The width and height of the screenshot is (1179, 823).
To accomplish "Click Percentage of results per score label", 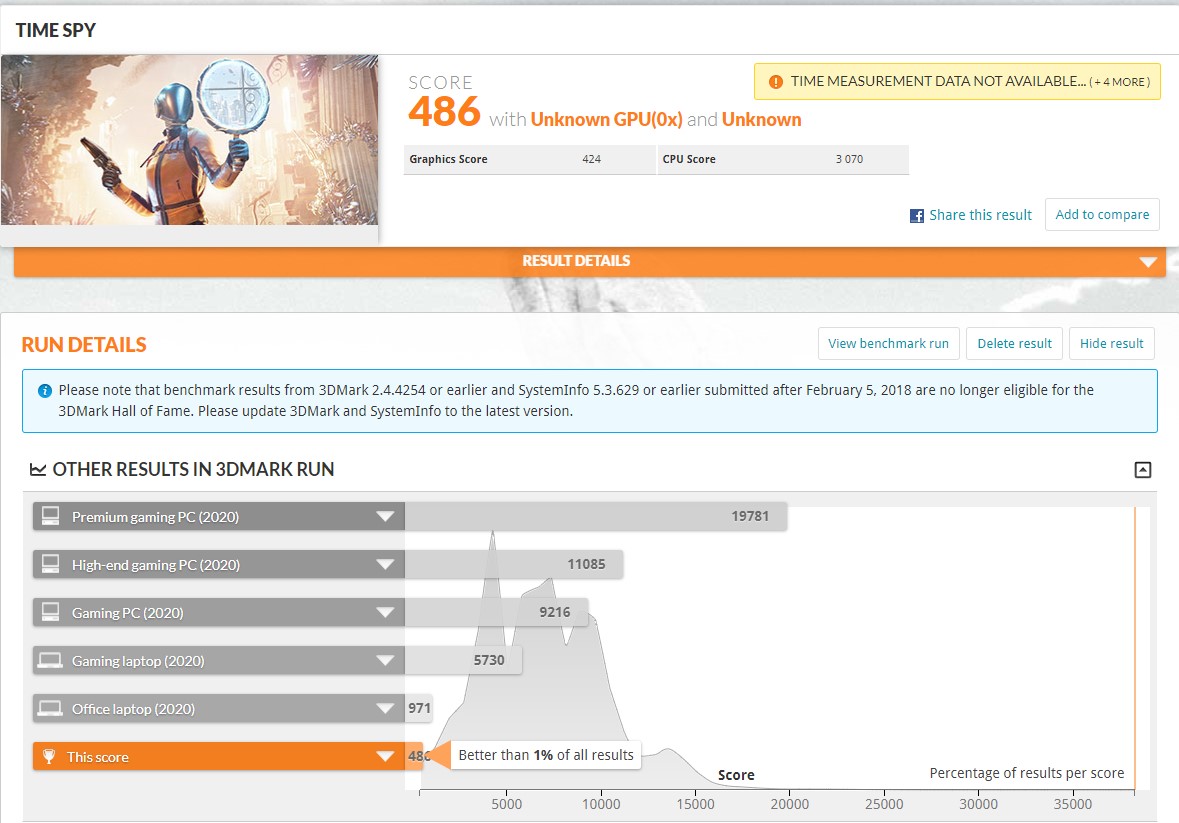I will pos(1026,773).
